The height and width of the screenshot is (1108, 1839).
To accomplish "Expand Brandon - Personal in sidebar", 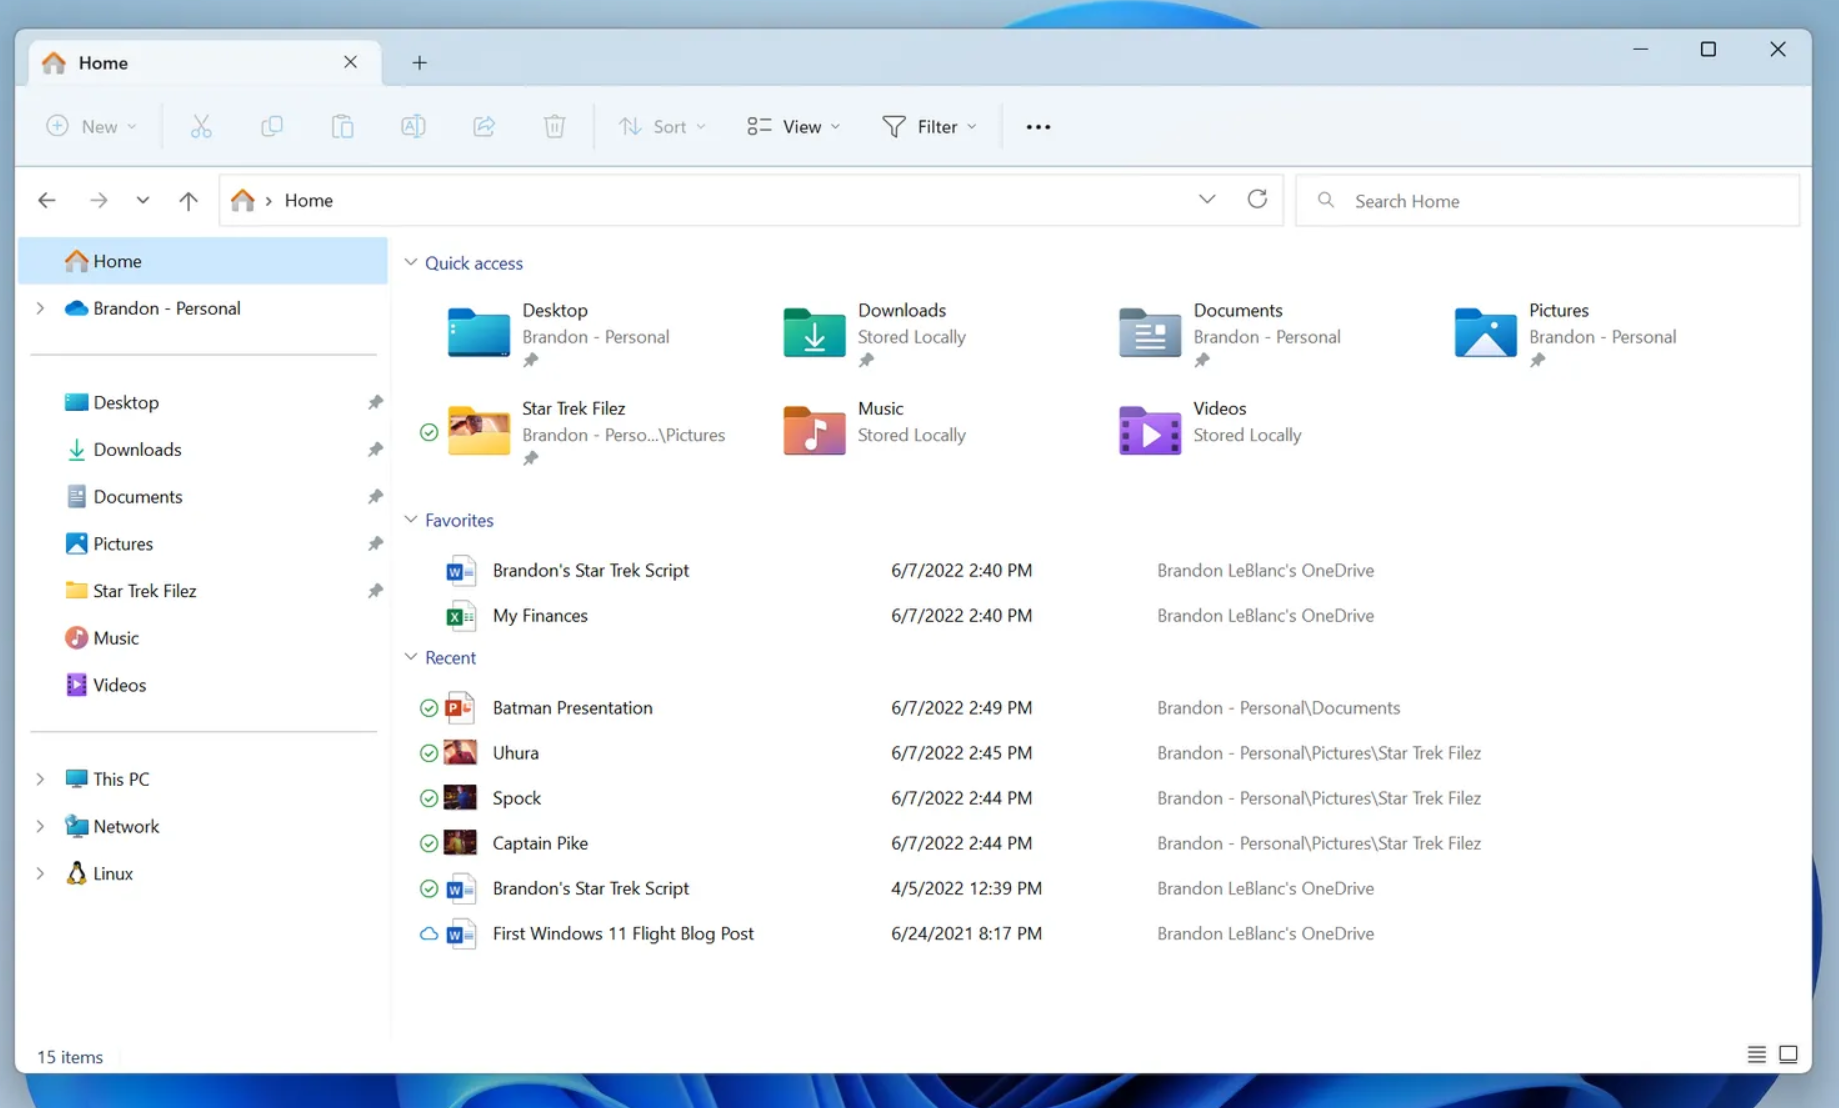I will pos(40,308).
